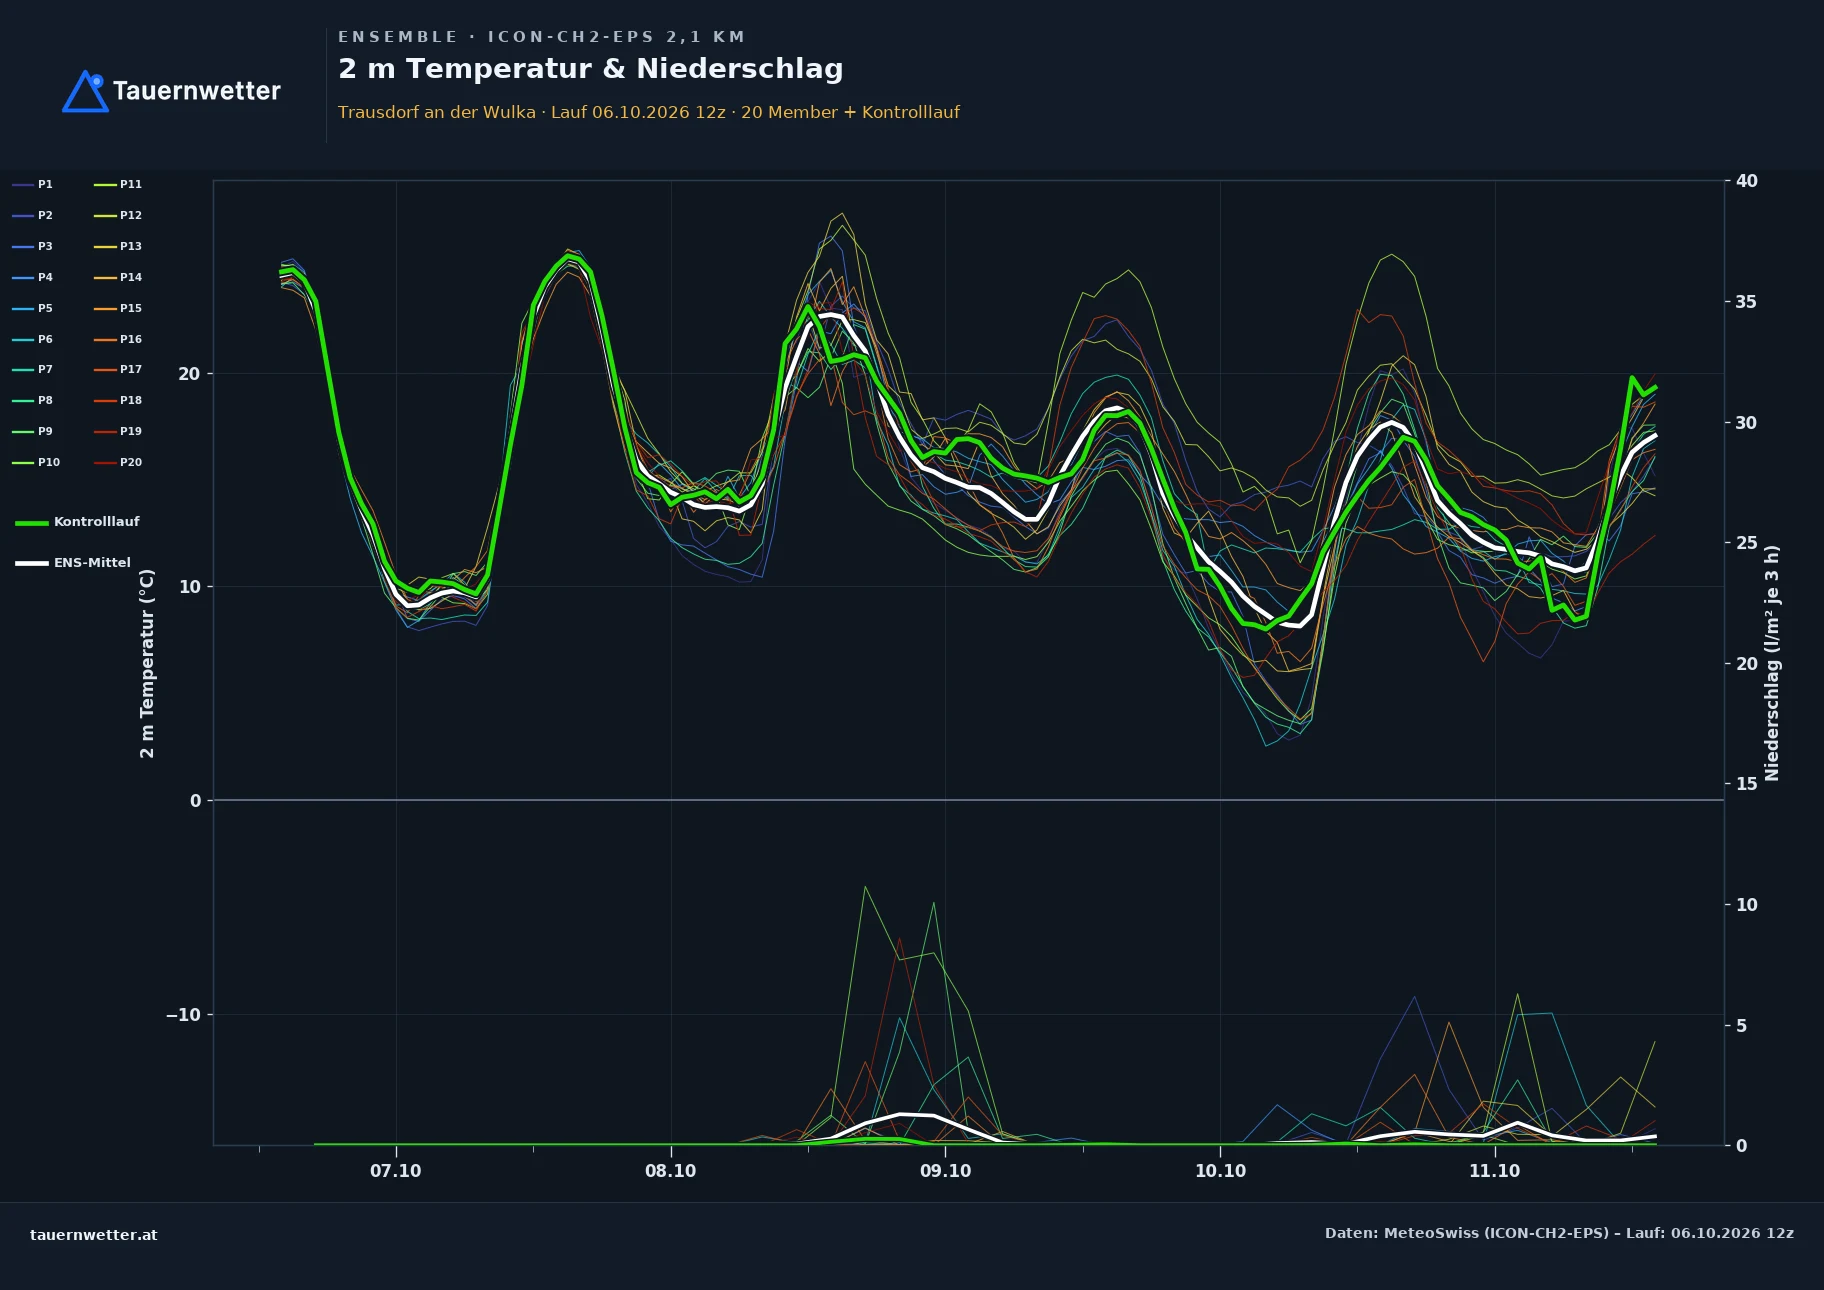Click the Niederschlag right axis label

[x=1772, y=663]
